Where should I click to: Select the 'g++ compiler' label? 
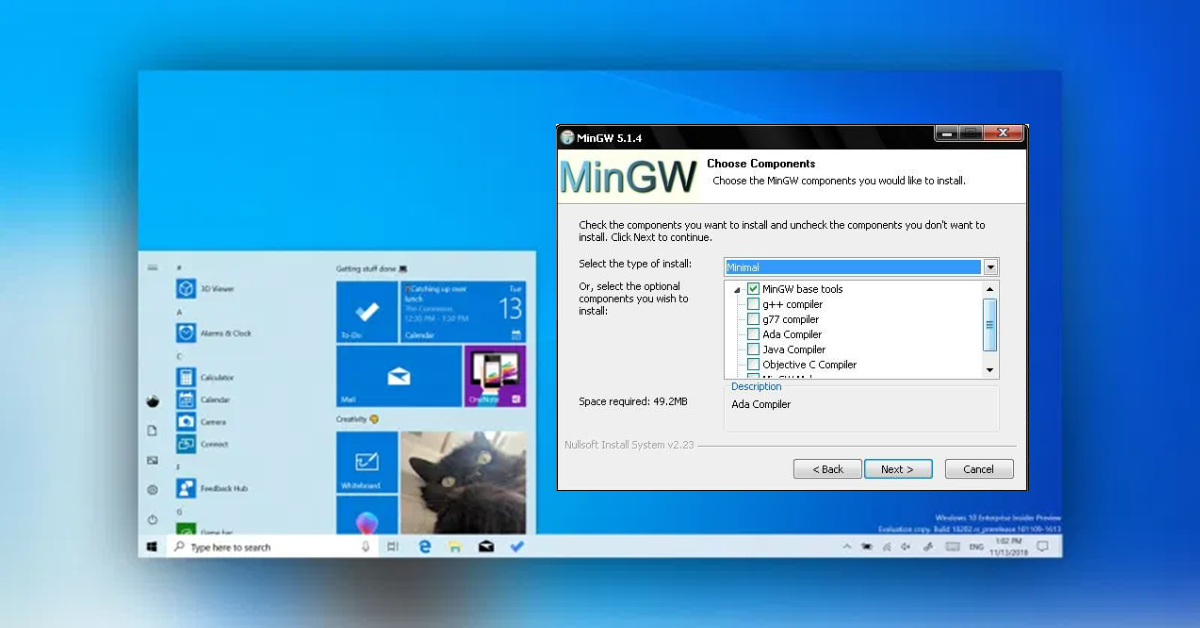point(792,304)
